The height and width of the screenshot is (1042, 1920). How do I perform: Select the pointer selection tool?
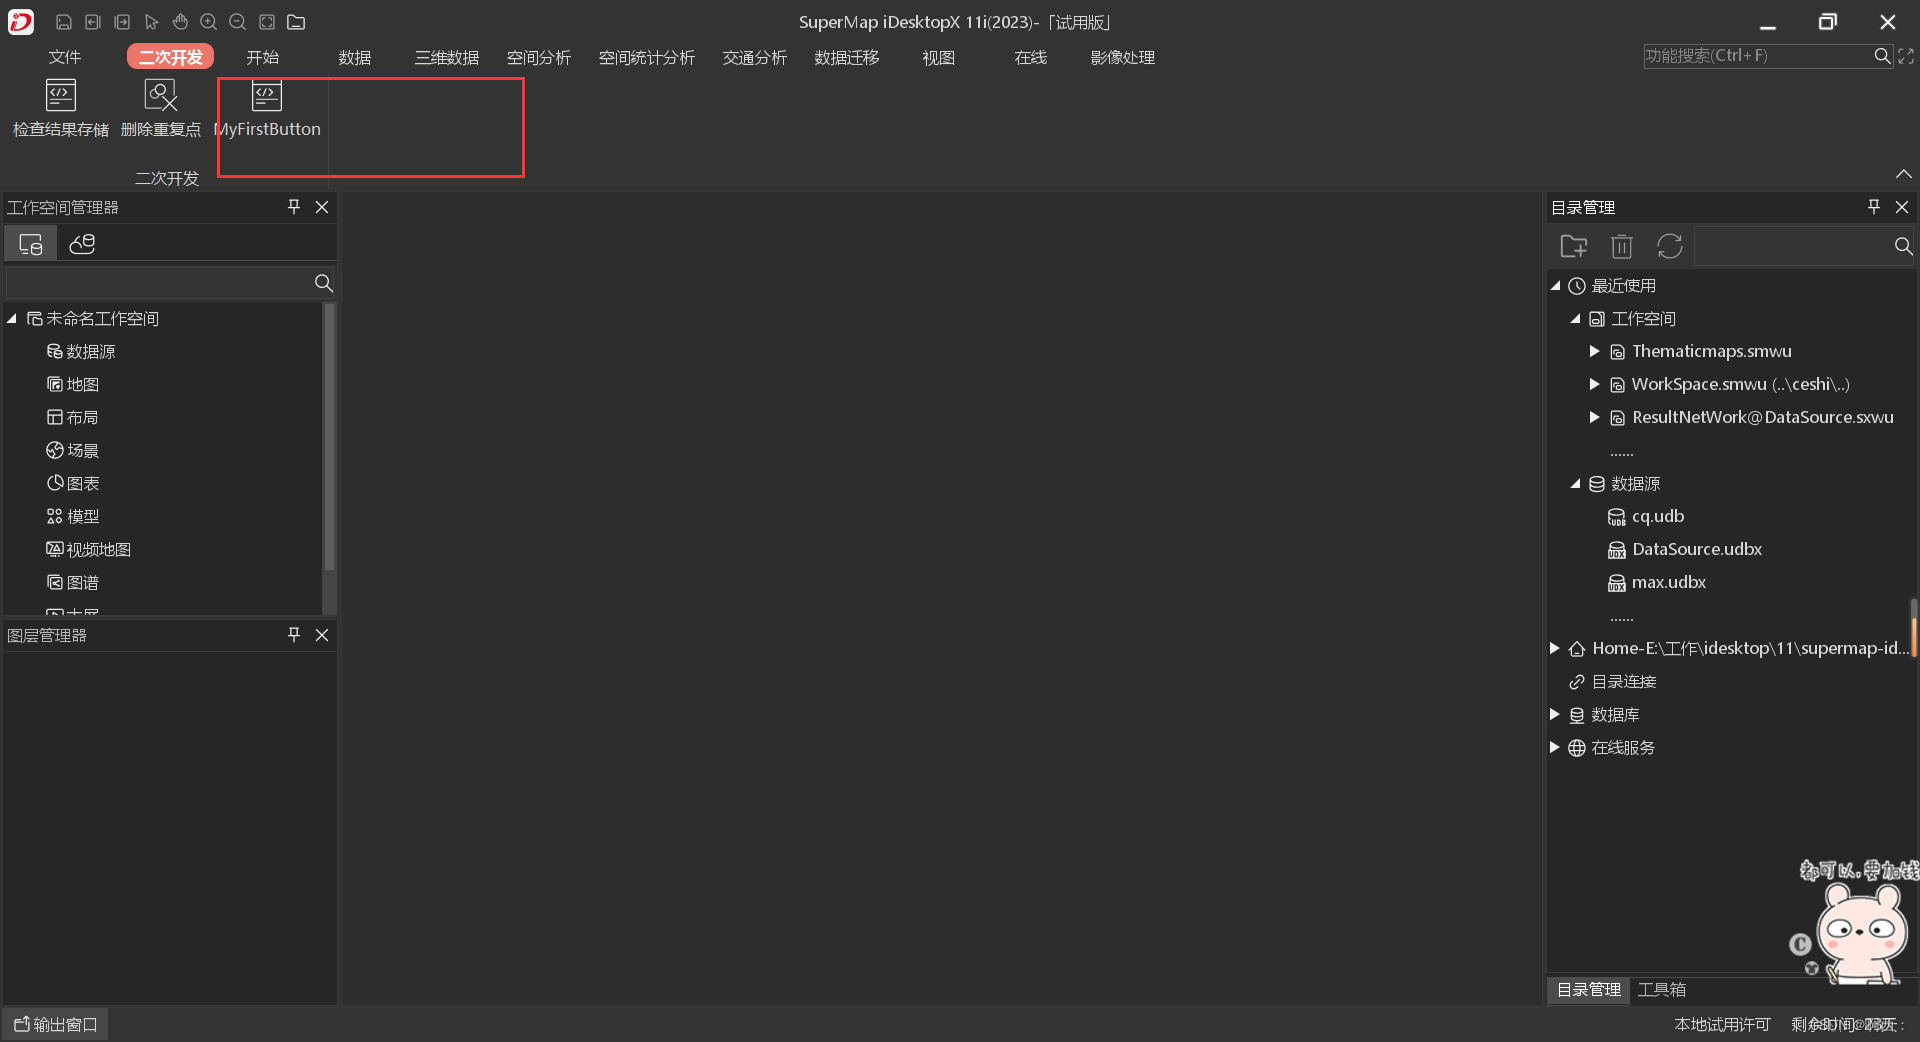point(151,22)
